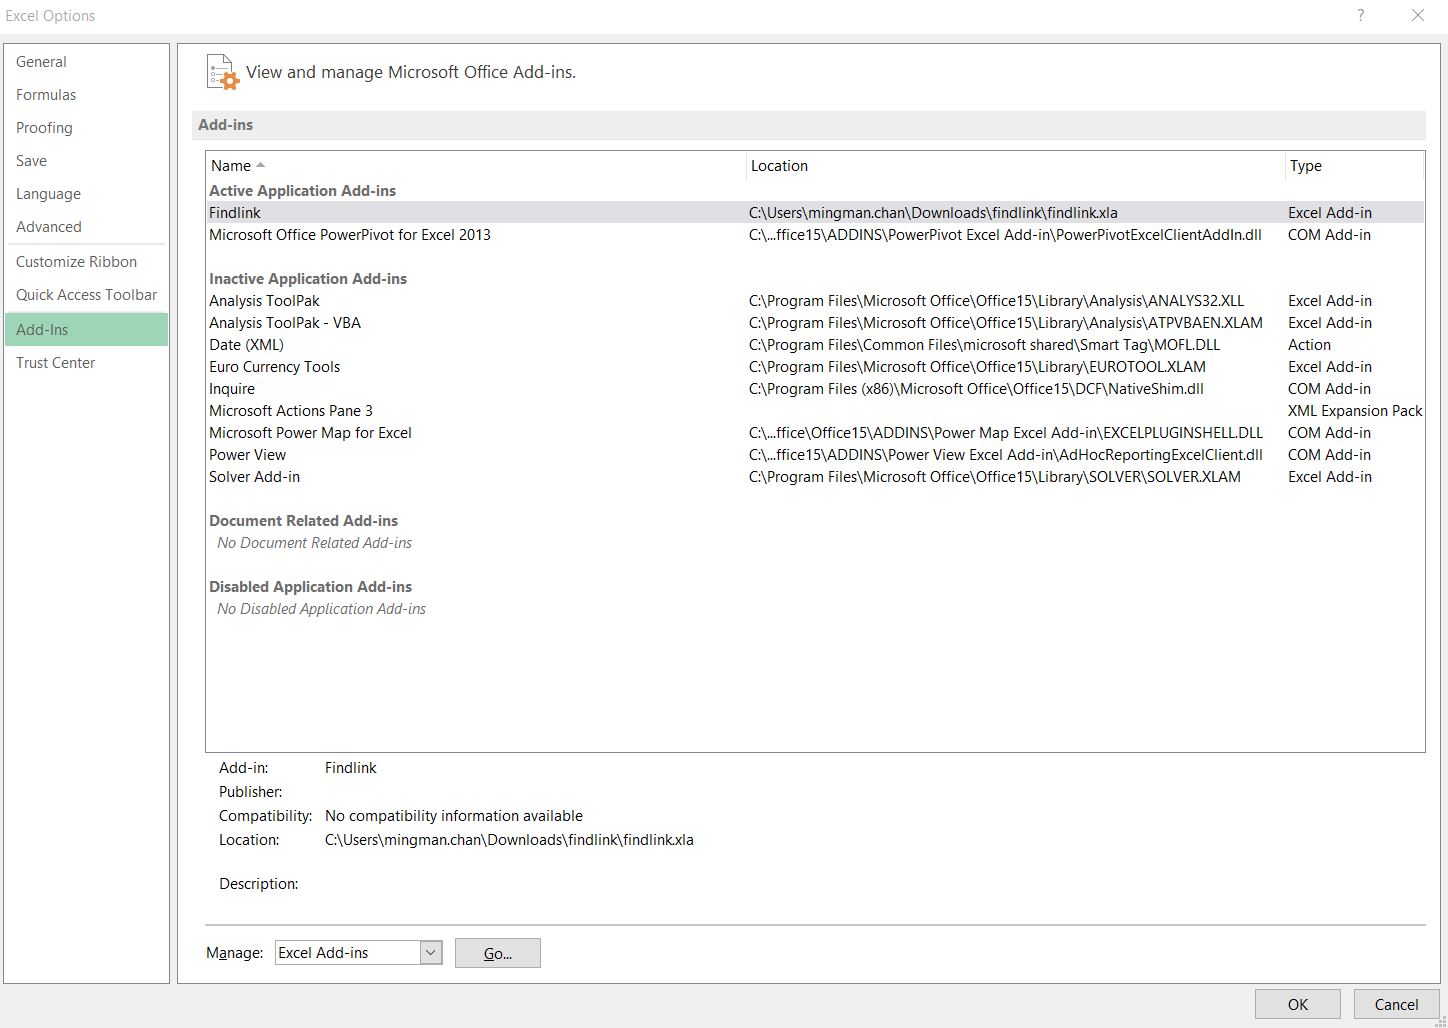Click the SOLVER.XLAM location path
The image size is (1448, 1028).
(x=995, y=477)
